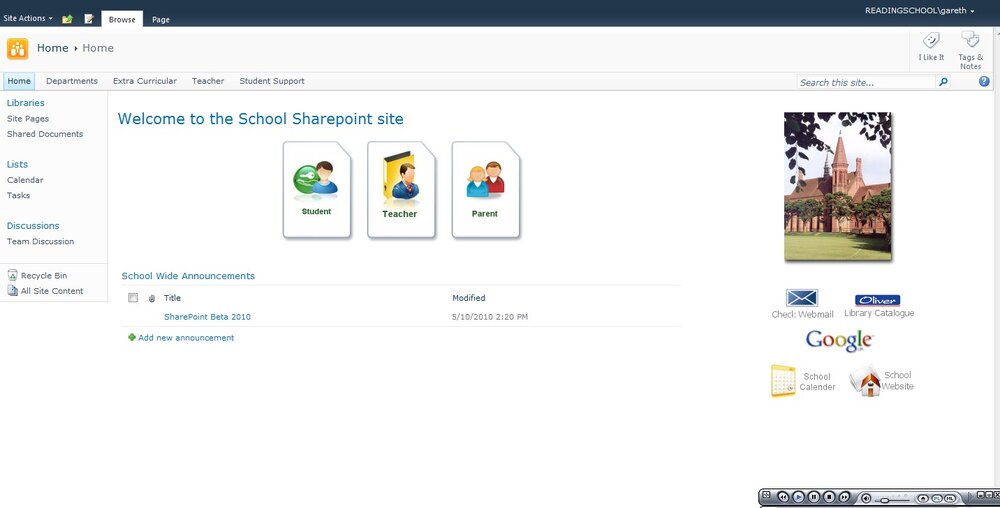The image size is (1000, 508).
Task: Mute the media player volume
Action: (866, 498)
